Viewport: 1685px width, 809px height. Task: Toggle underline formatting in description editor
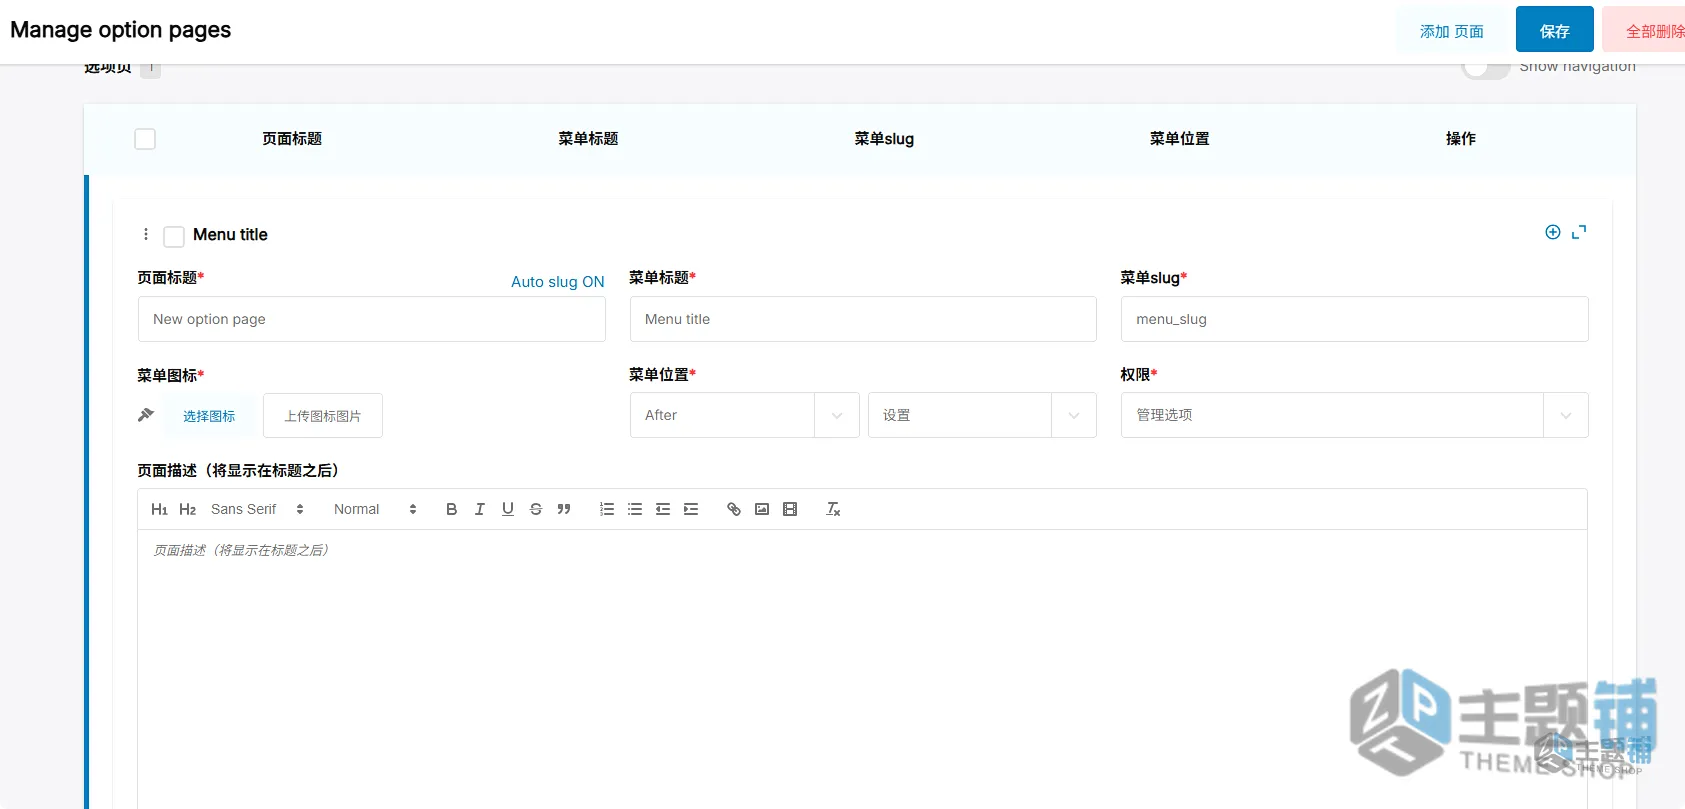[507, 509]
